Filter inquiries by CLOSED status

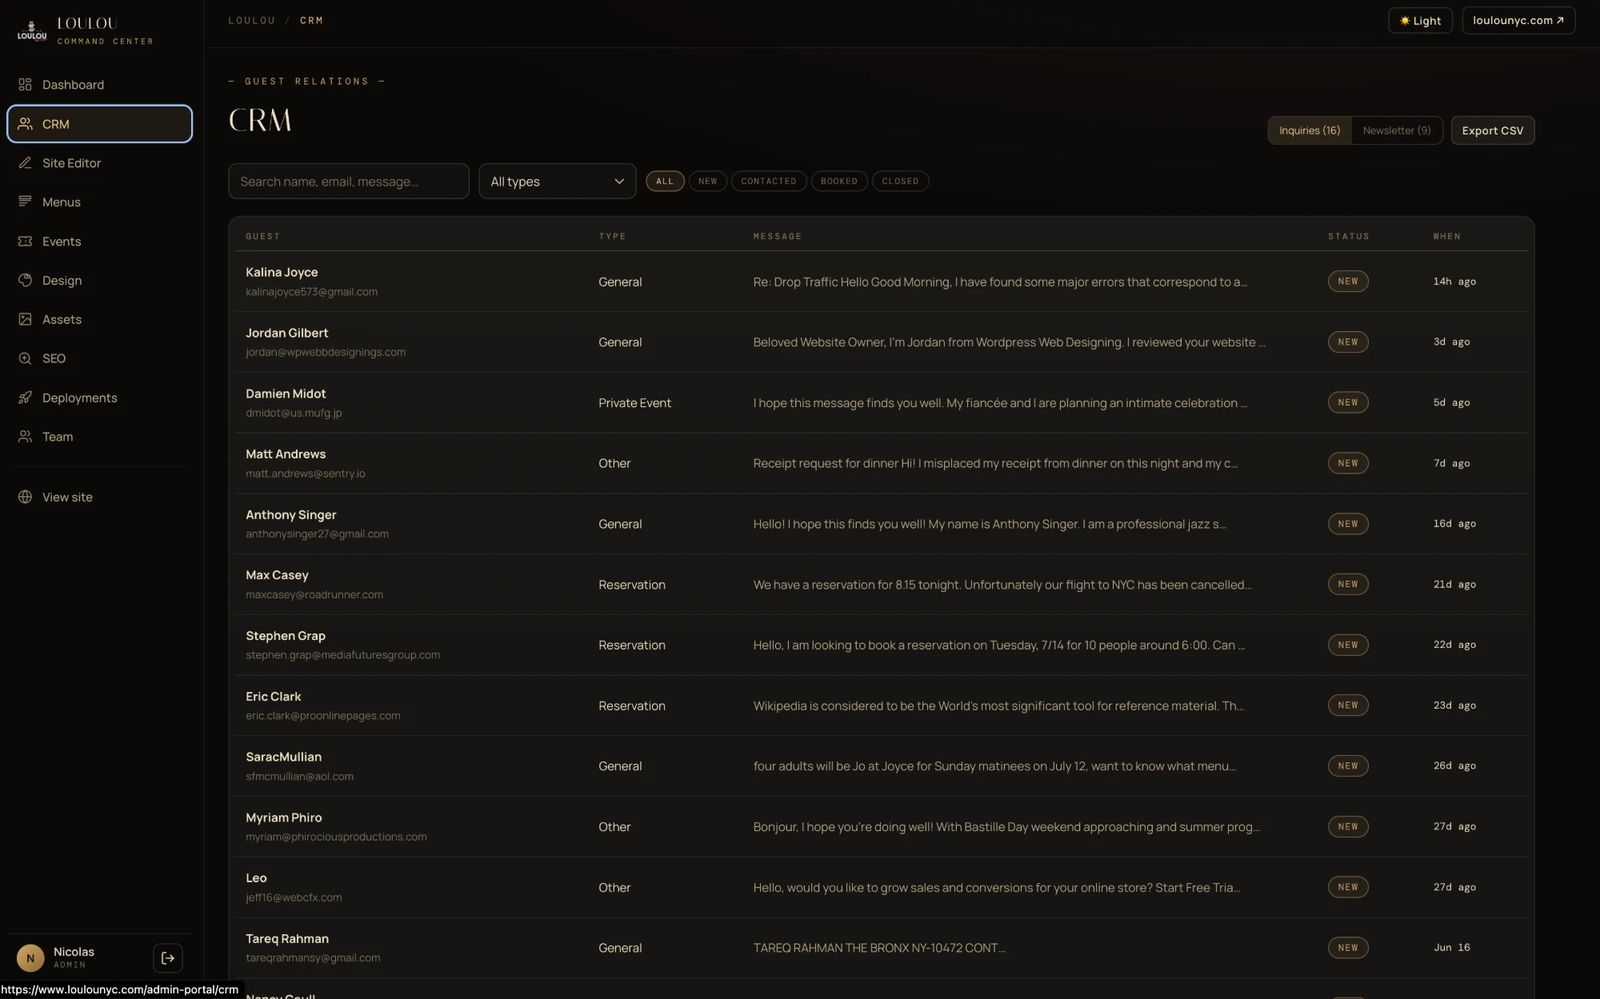(x=900, y=181)
